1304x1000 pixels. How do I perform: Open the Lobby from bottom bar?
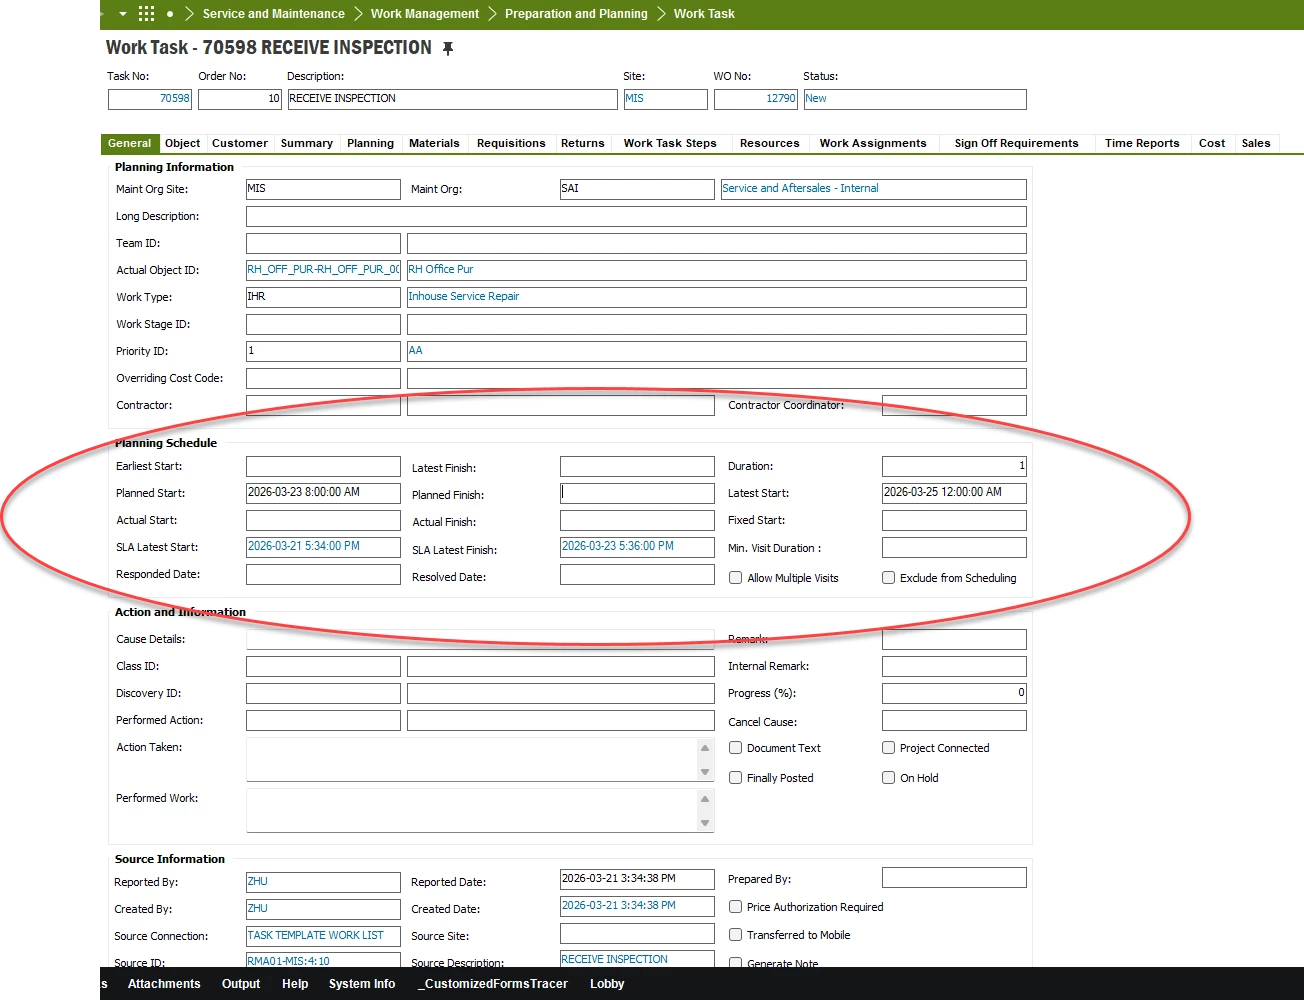click(607, 984)
